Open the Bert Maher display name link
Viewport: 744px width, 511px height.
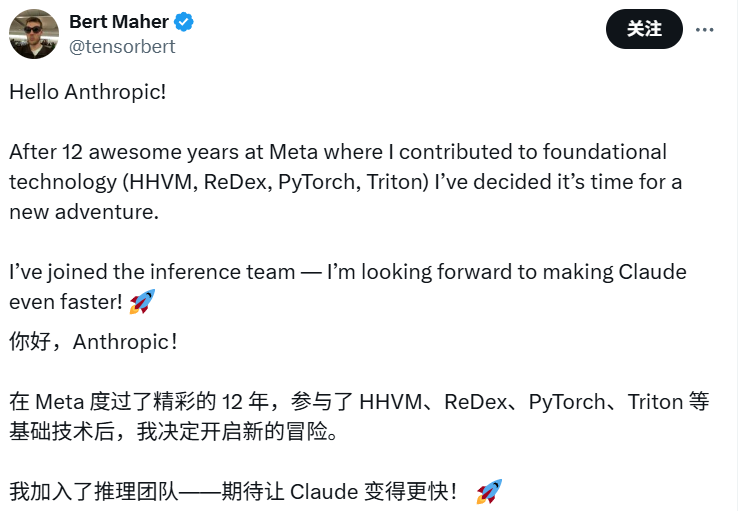click(x=119, y=22)
